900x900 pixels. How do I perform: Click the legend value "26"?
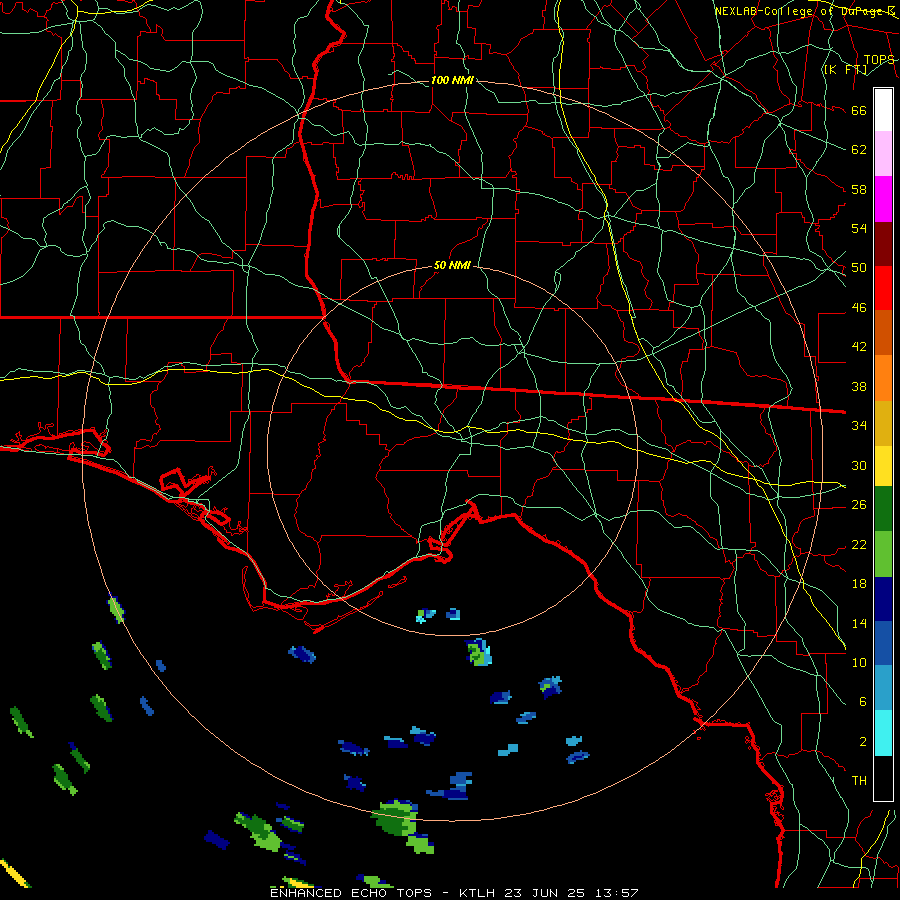(x=859, y=505)
